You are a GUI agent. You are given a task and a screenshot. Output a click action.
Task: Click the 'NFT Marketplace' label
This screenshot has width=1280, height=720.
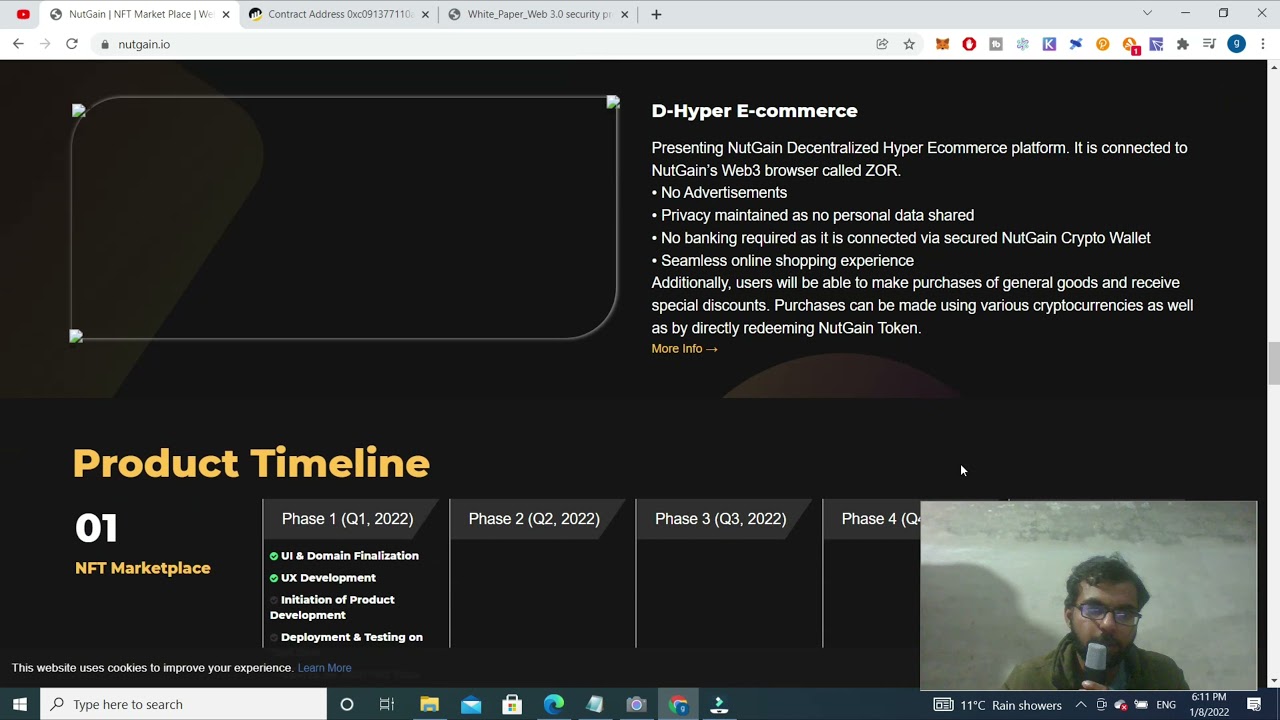tap(143, 568)
